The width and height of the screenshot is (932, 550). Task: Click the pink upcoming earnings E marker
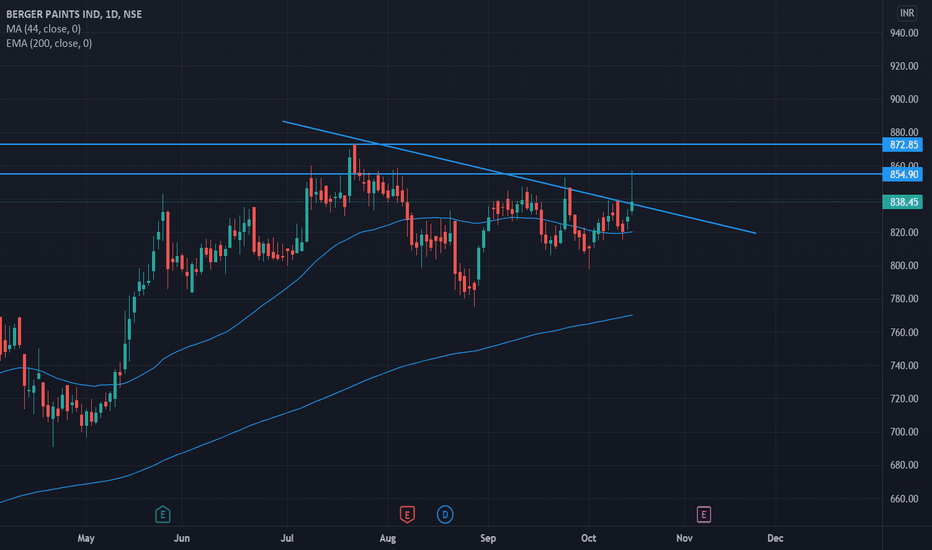tap(704, 514)
